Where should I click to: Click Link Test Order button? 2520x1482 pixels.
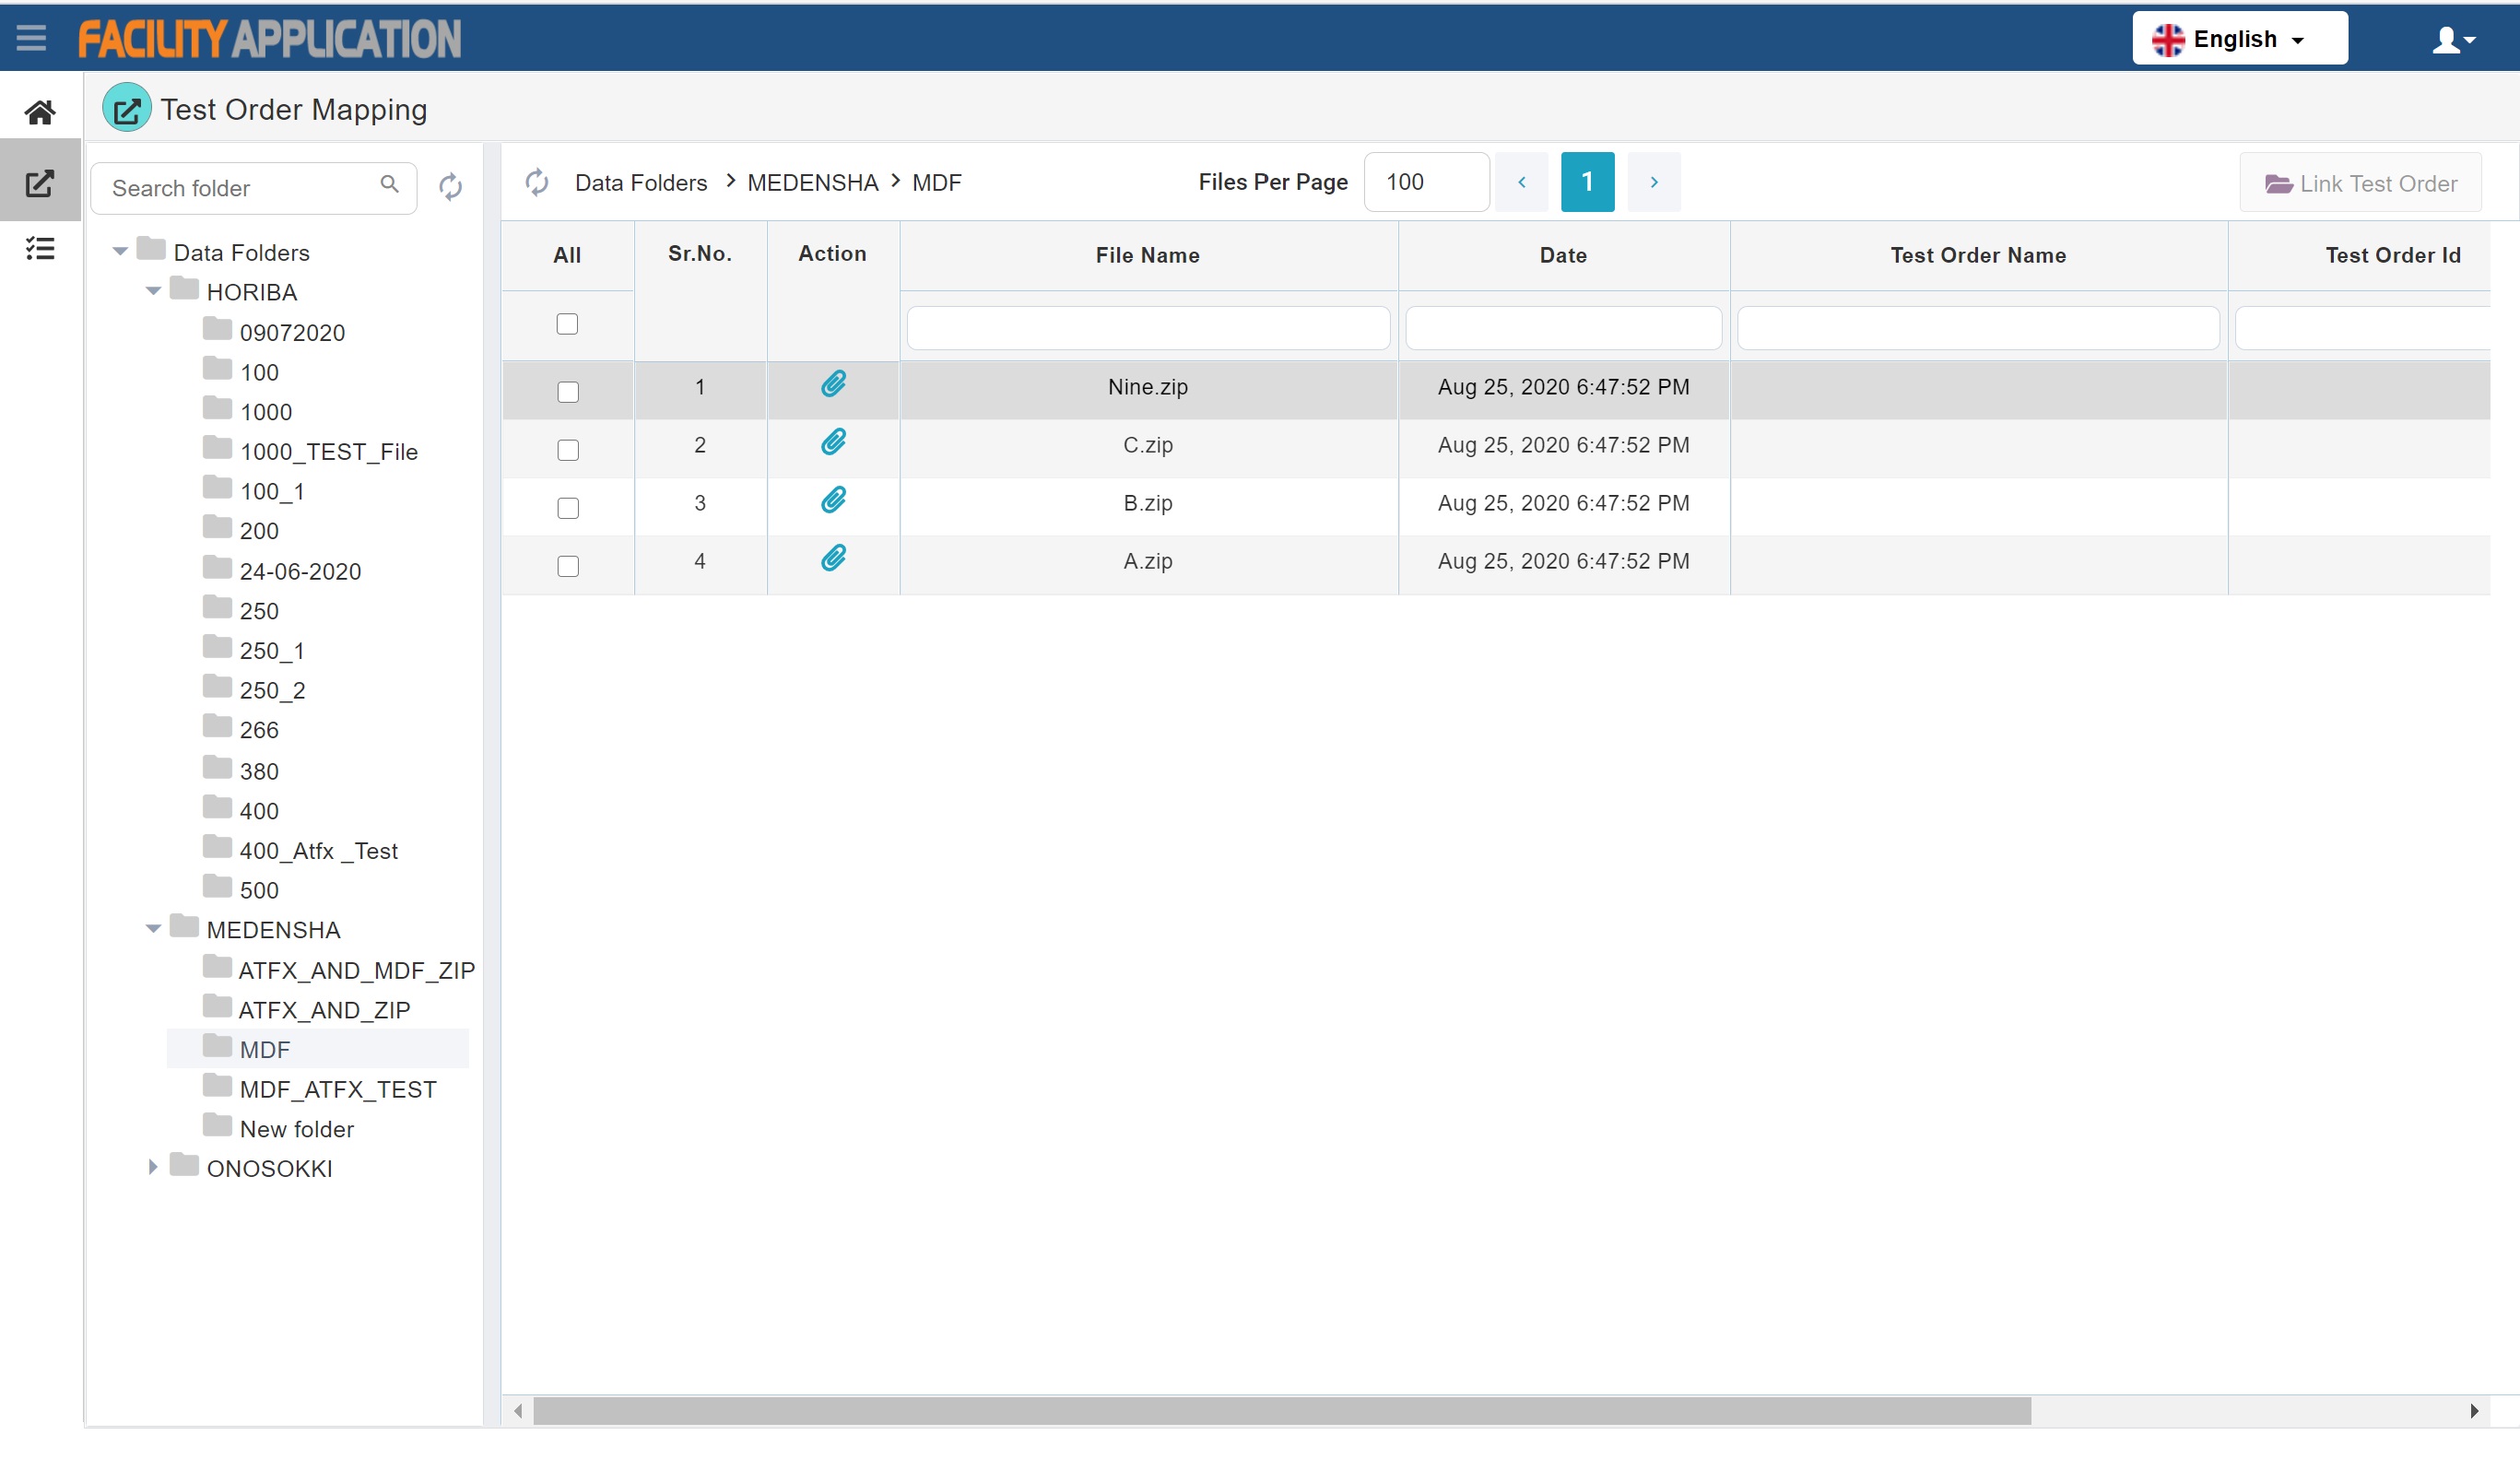click(2361, 183)
